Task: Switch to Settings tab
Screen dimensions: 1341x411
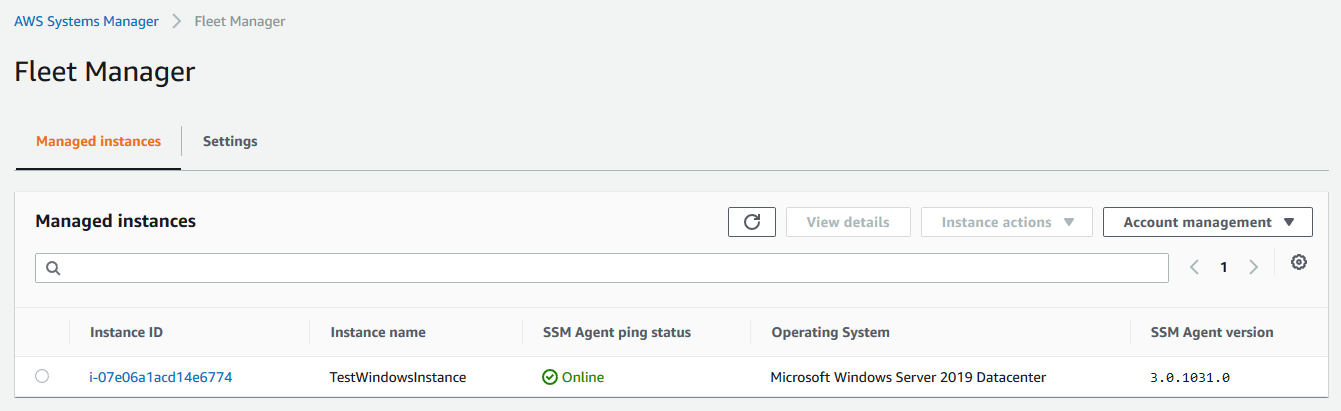Action: point(230,141)
